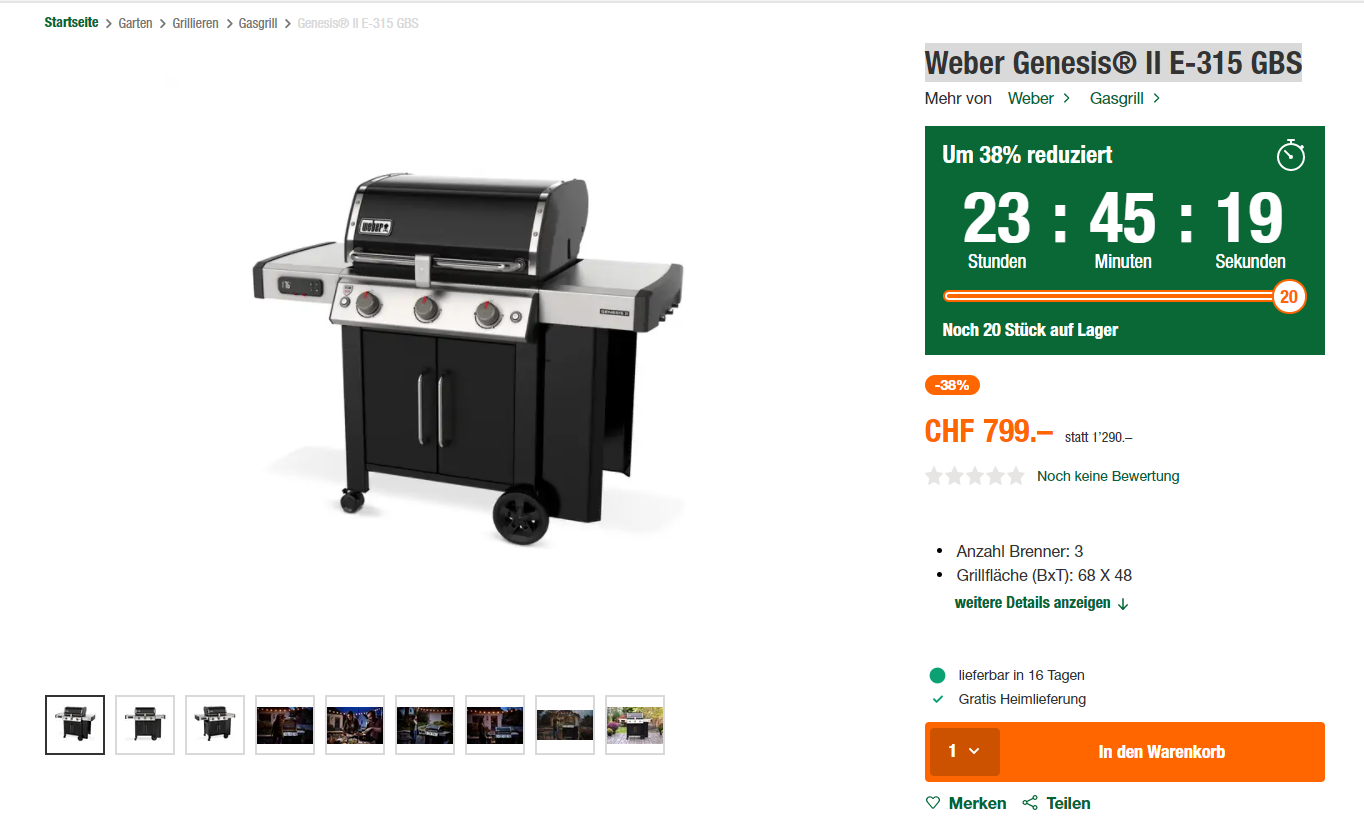1364x830 pixels.
Task: Select the second grill thumbnail
Action: click(x=145, y=725)
